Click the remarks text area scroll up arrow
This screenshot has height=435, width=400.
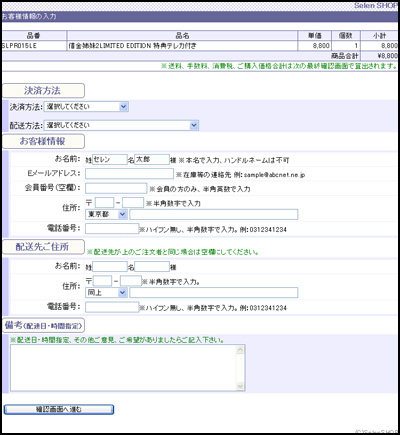[x=240, y=350]
